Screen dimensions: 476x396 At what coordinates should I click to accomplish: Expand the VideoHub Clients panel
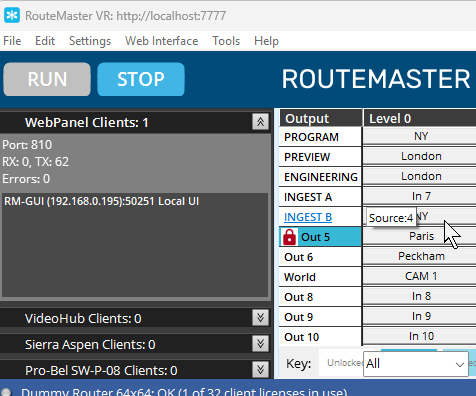pyautogui.click(x=260, y=318)
